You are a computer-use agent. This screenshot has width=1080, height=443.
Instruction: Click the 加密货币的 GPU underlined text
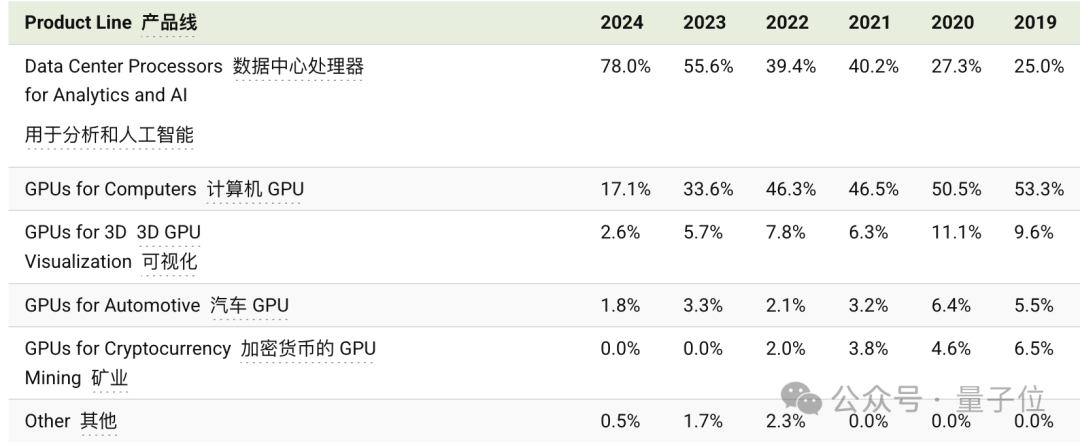[308, 349]
